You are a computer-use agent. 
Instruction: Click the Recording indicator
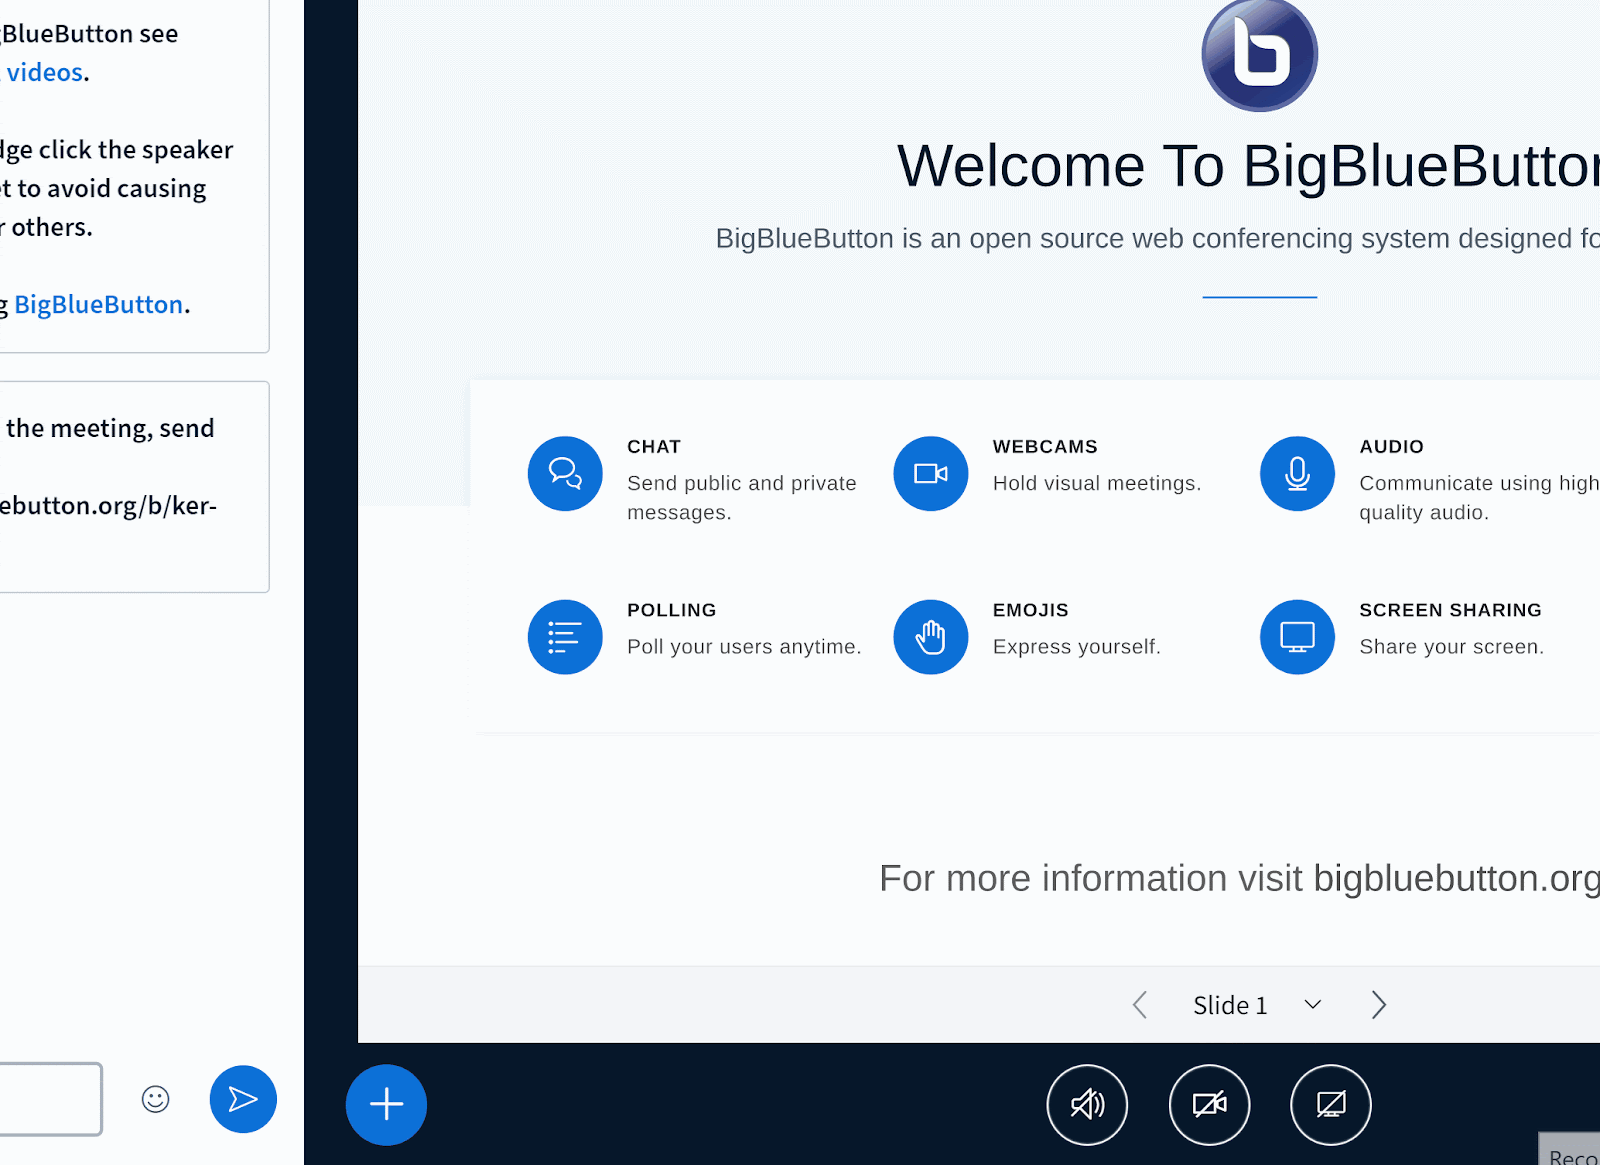[x=1572, y=1152]
